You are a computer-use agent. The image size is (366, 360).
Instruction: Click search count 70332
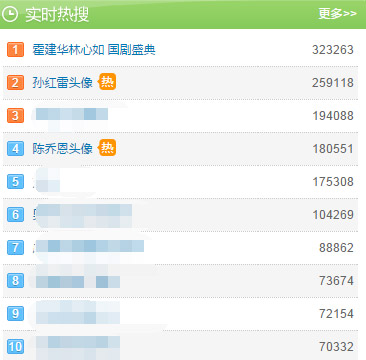(336, 347)
